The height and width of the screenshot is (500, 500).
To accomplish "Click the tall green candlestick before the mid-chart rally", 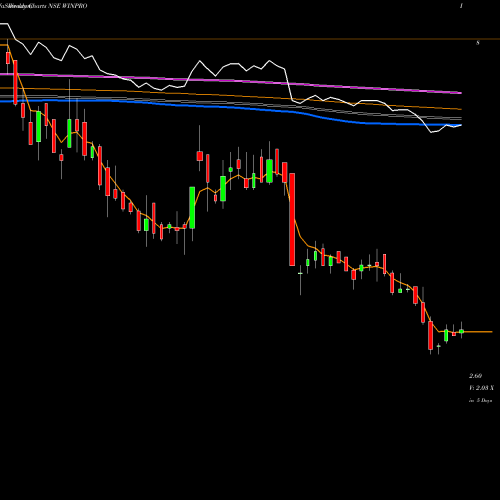I will [x=192, y=207].
